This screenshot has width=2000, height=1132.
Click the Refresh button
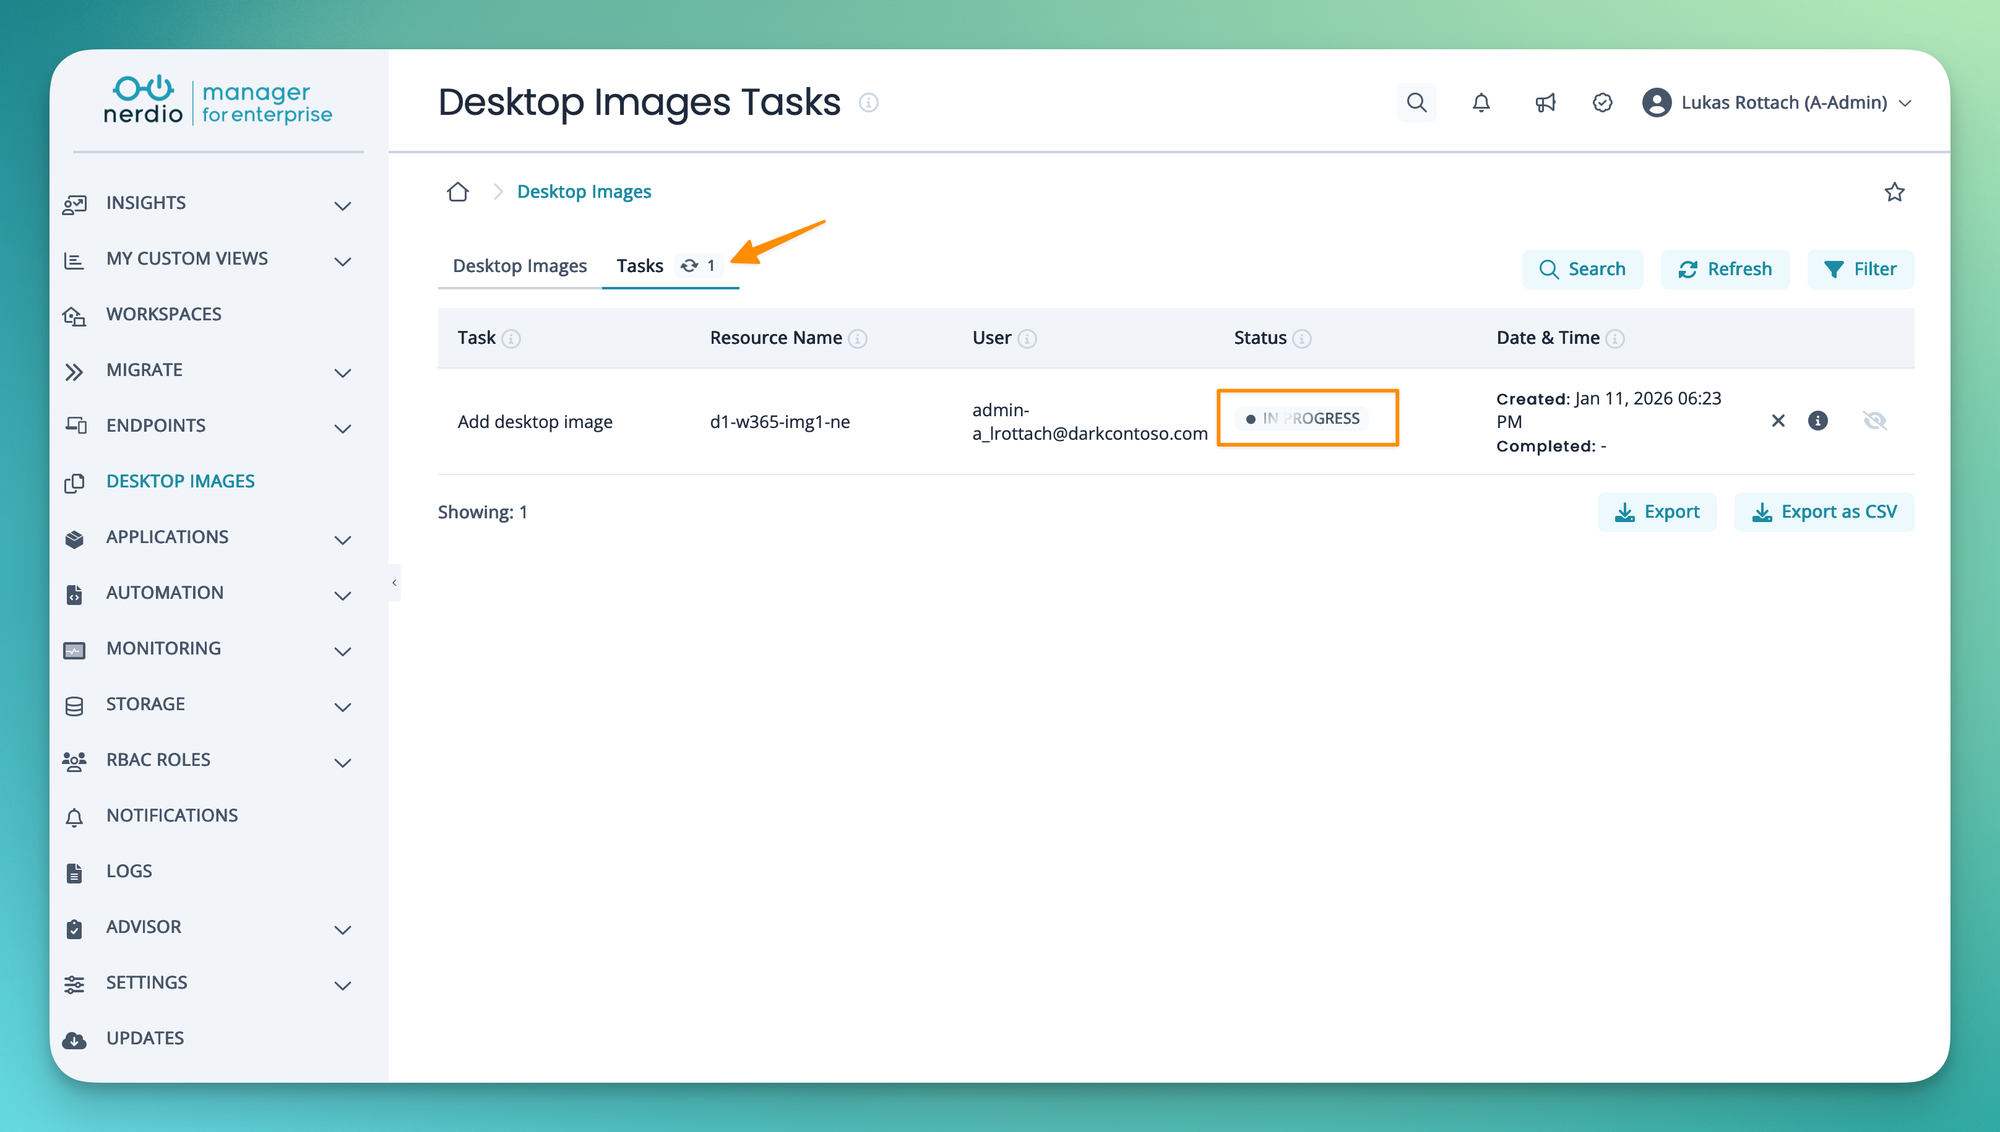[1725, 269]
